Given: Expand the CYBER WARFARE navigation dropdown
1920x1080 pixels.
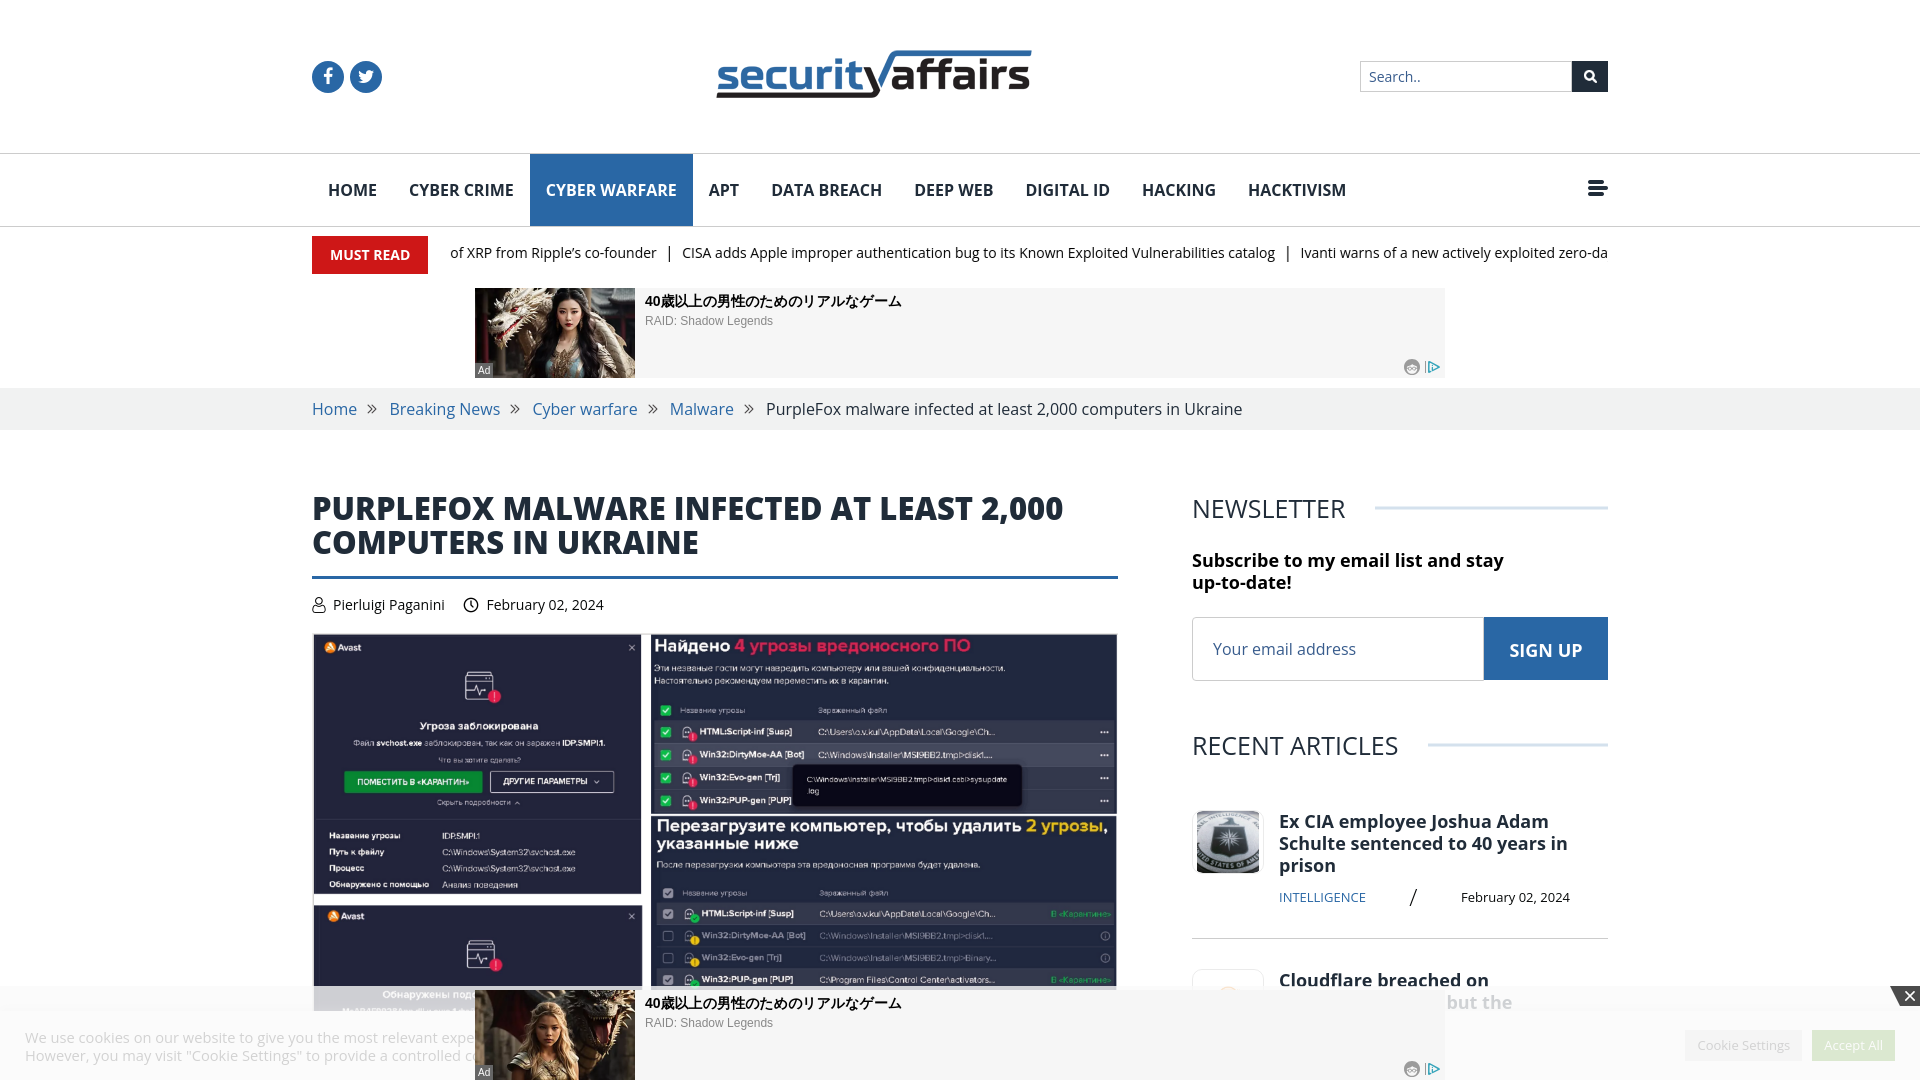Looking at the screenshot, I should click(x=611, y=189).
